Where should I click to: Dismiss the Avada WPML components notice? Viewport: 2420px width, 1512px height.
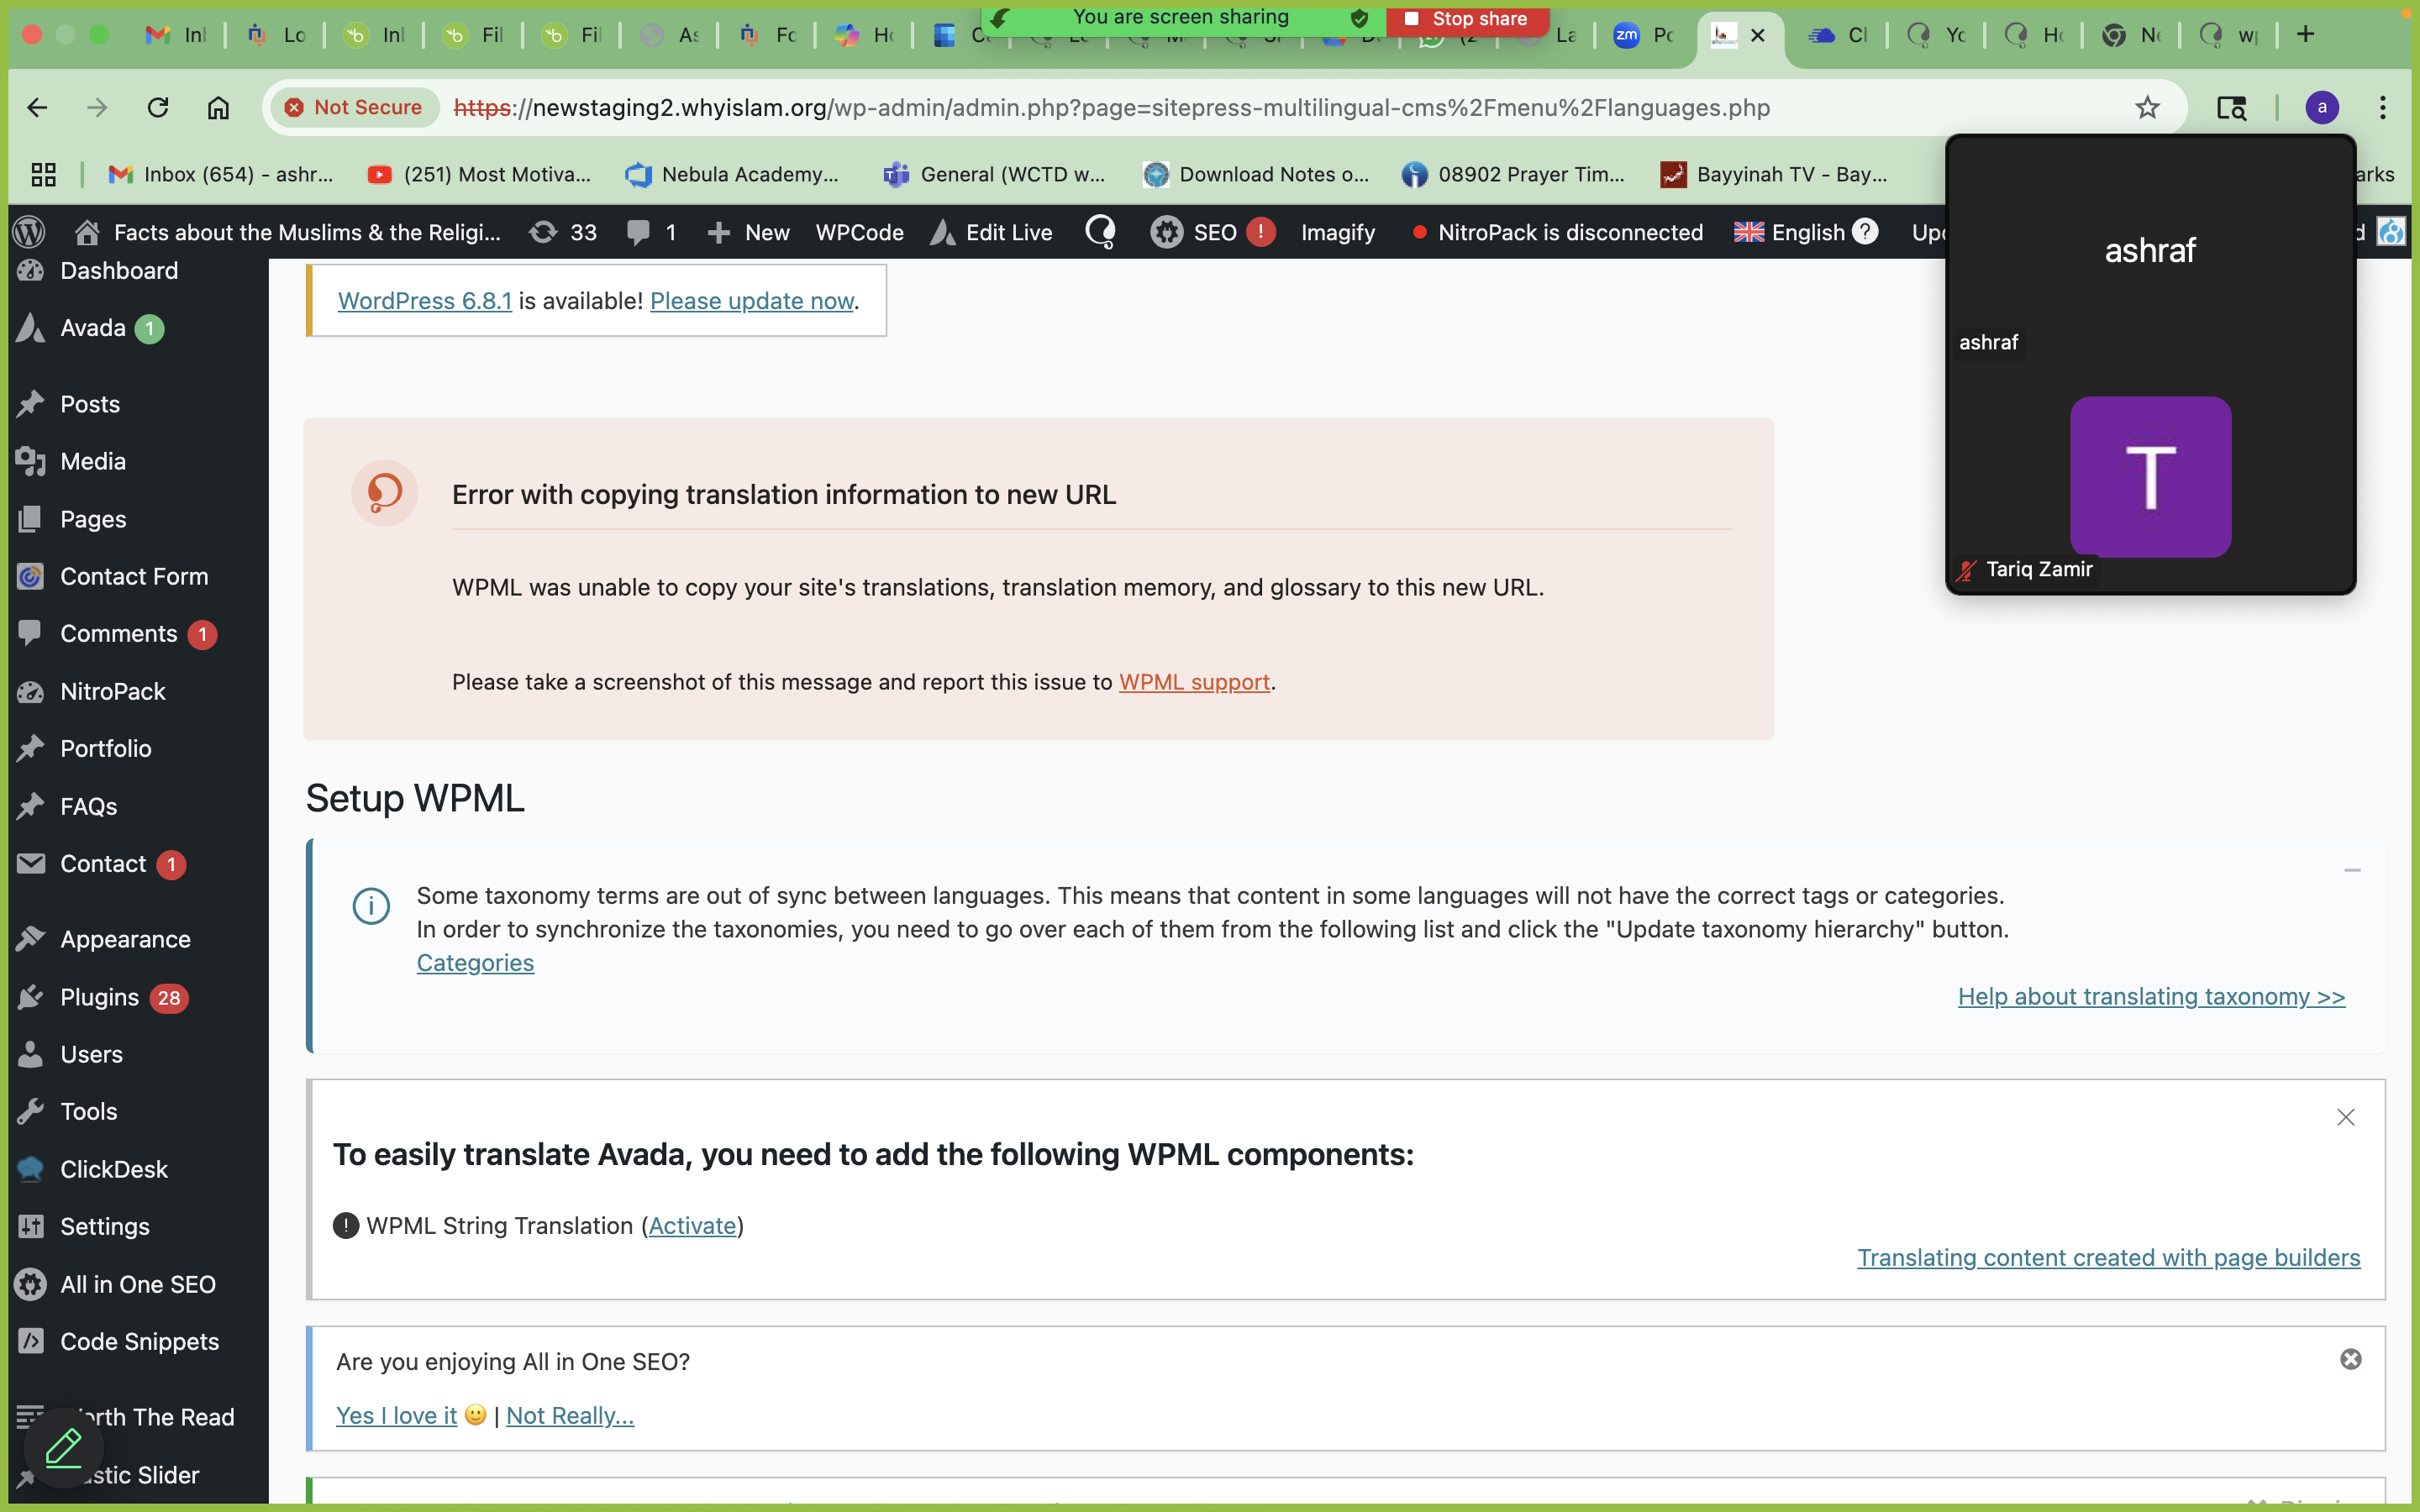click(x=2345, y=1117)
